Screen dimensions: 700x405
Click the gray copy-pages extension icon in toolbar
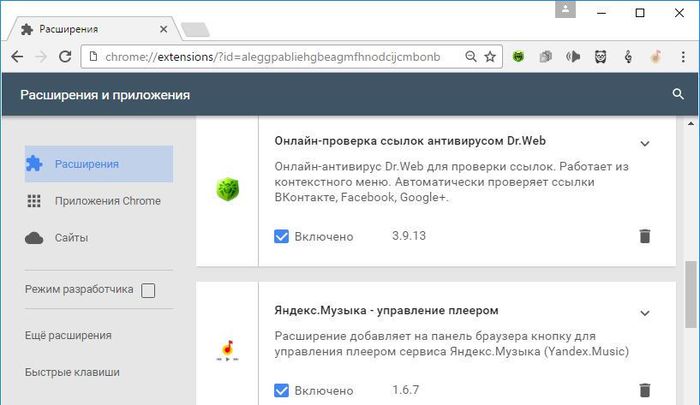pos(546,57)
